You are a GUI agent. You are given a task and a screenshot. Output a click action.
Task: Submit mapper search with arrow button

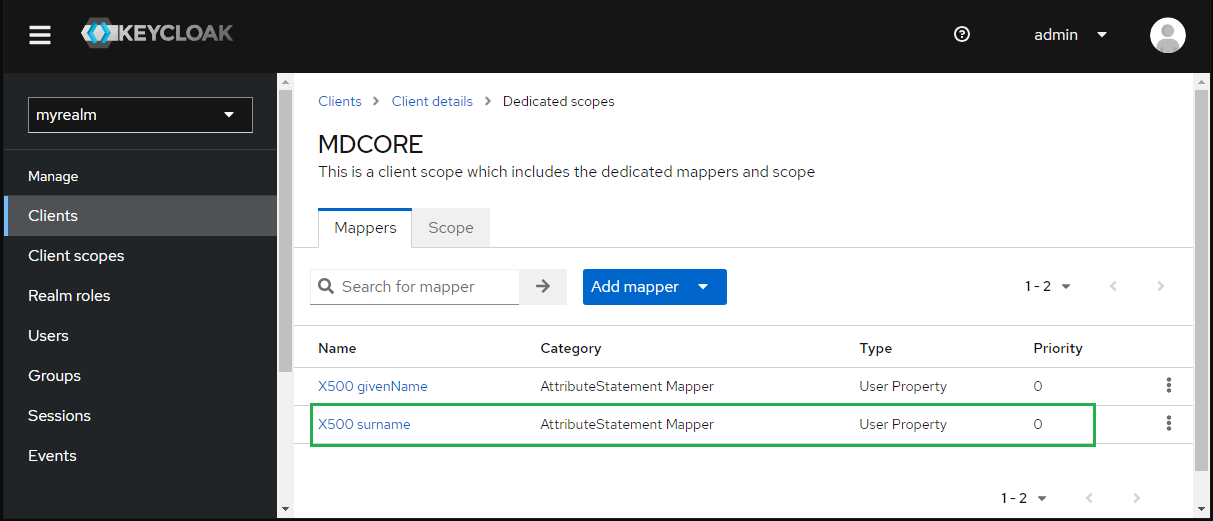click(x=543, y=287)
